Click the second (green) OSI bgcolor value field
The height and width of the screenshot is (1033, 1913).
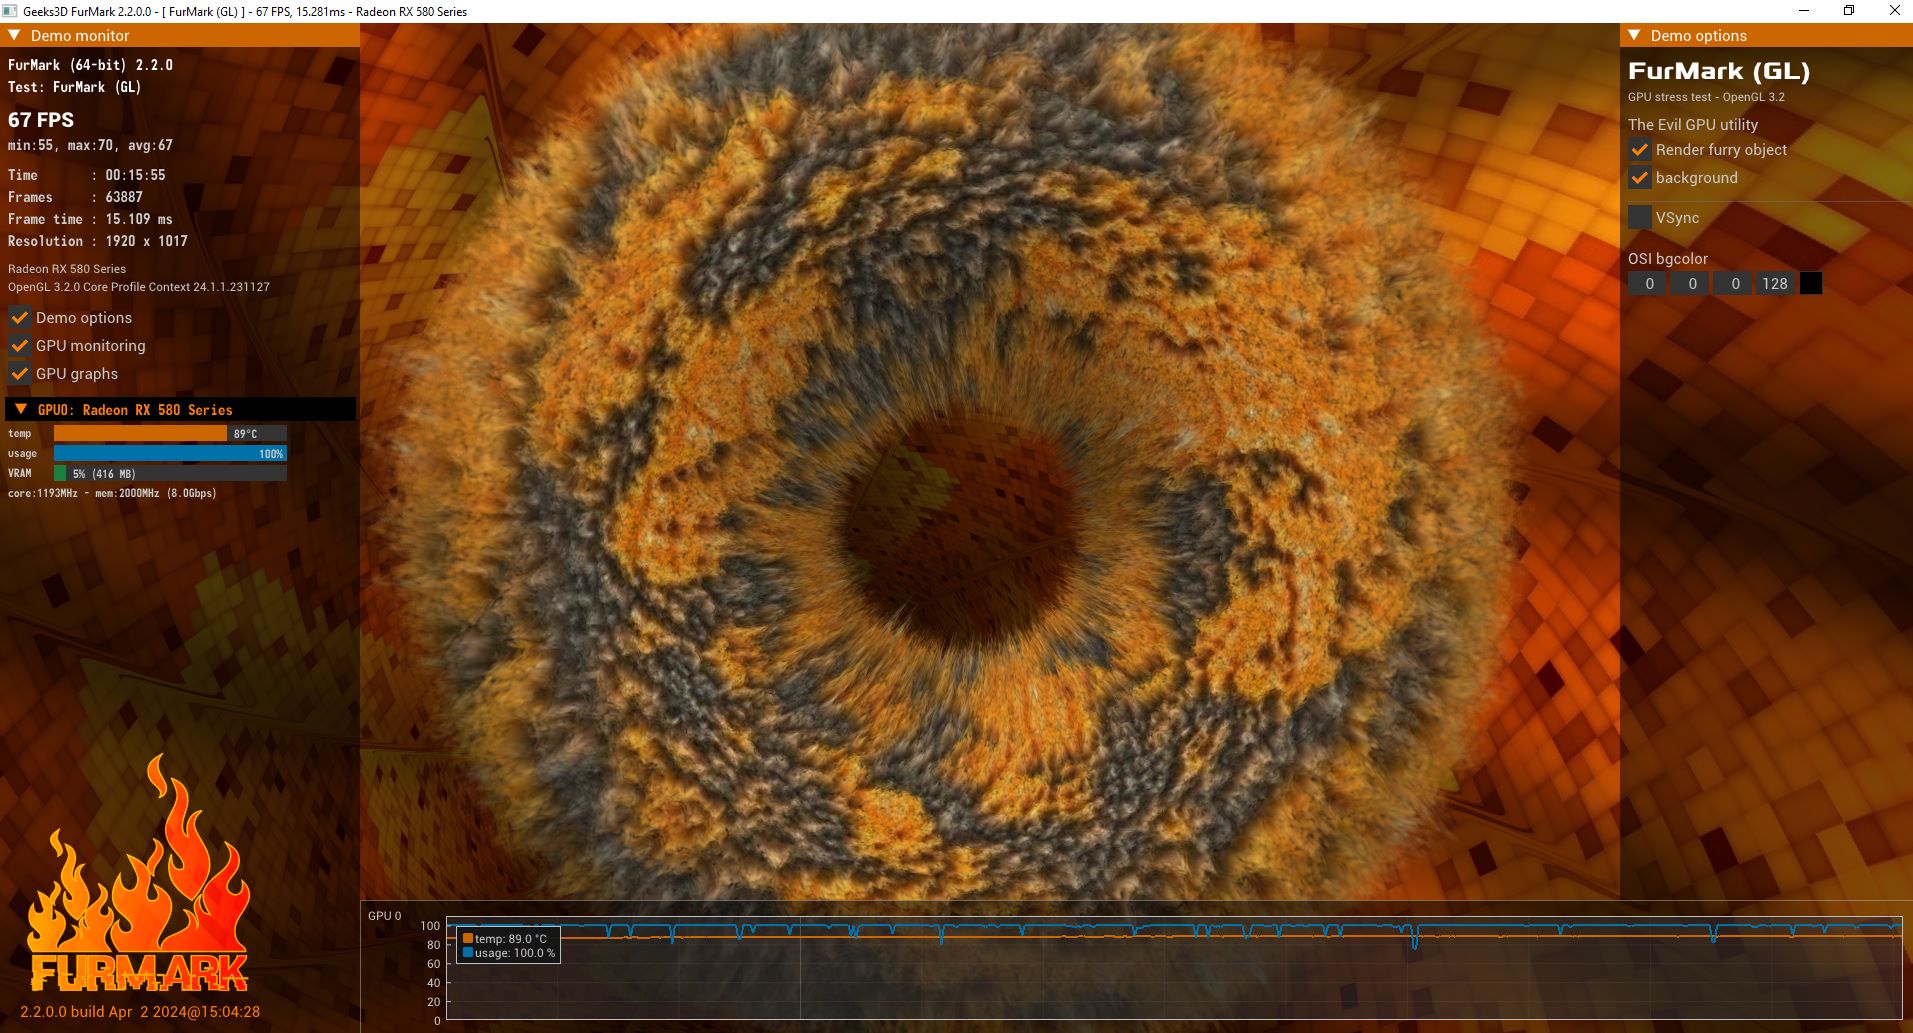pyautogui.click(x=1692, y=283)
